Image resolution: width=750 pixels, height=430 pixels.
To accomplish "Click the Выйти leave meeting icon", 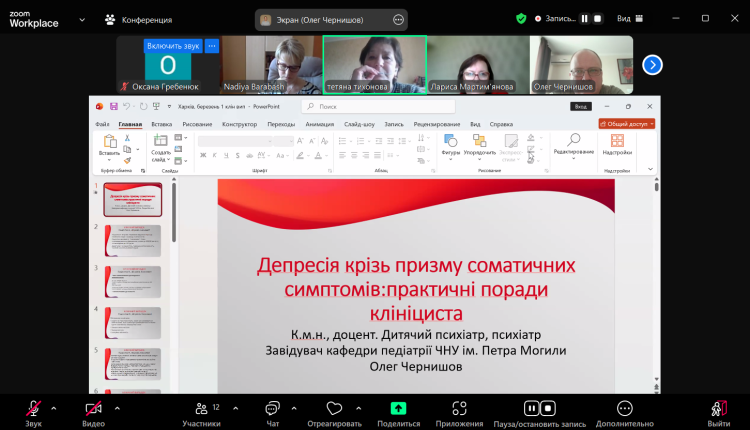I will pos(718,409).
